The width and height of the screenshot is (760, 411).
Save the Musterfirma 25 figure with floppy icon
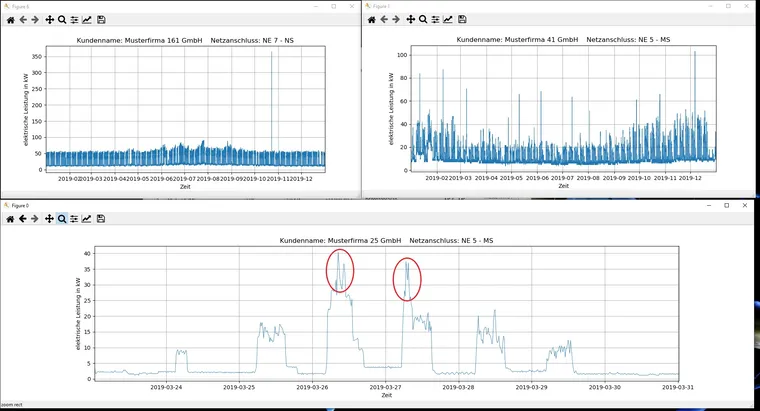(101, 218)
